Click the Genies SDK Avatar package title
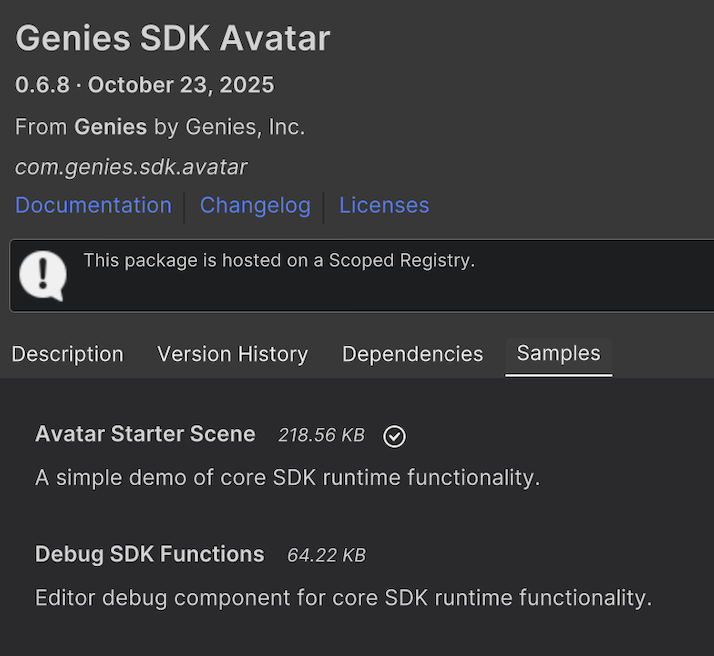 pos(172,38)
